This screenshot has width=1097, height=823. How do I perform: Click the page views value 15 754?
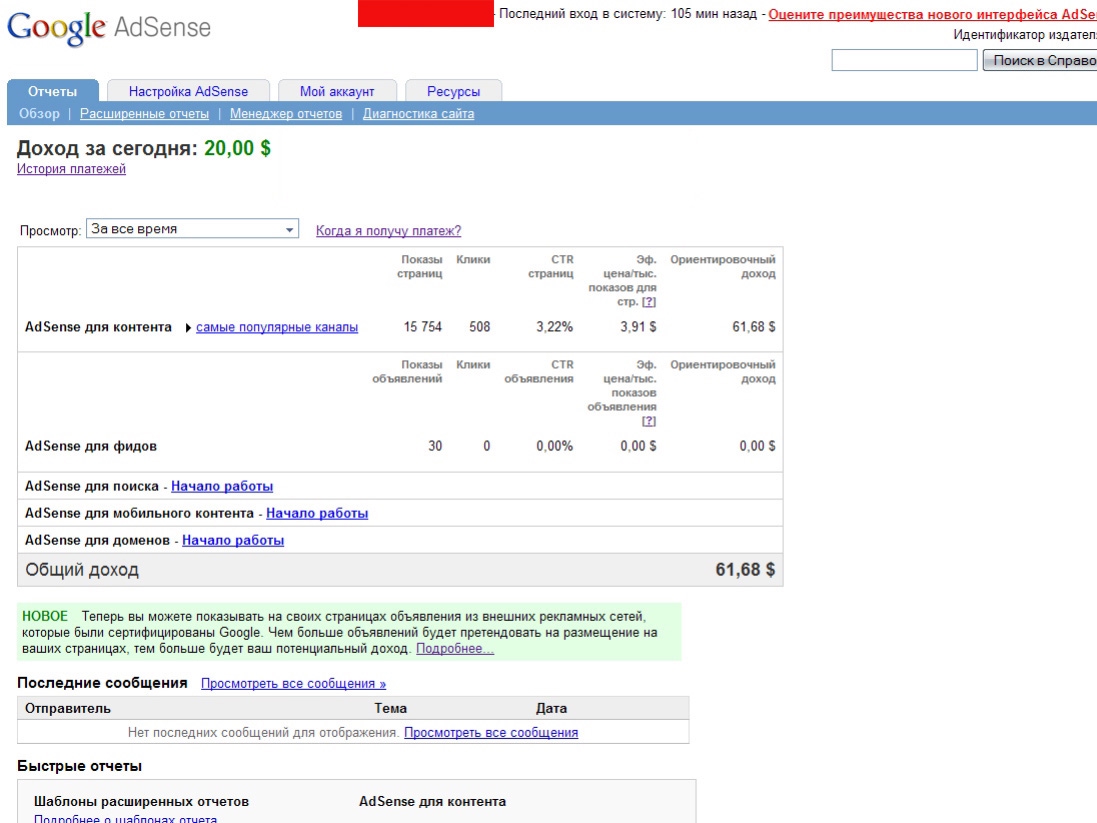pos(423,327)
